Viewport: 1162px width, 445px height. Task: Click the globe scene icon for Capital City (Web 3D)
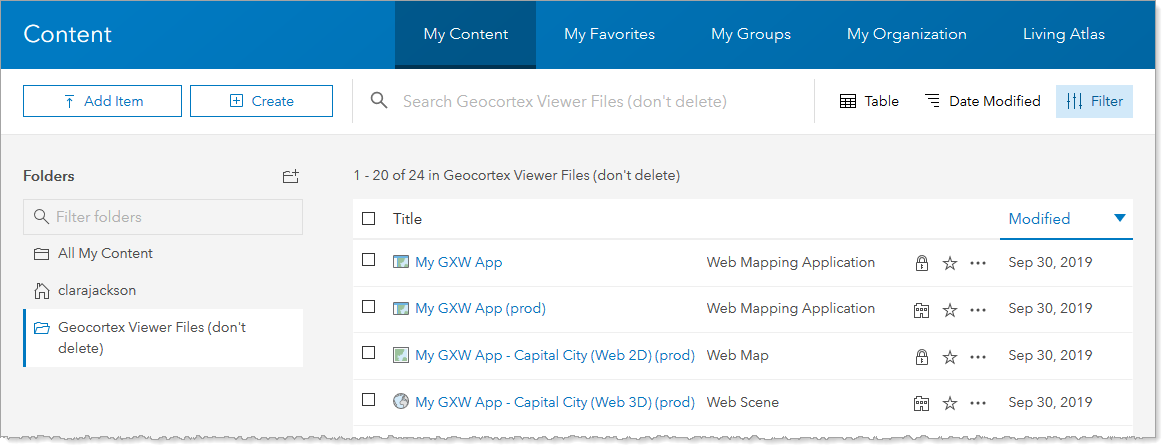tap(401, 402)
